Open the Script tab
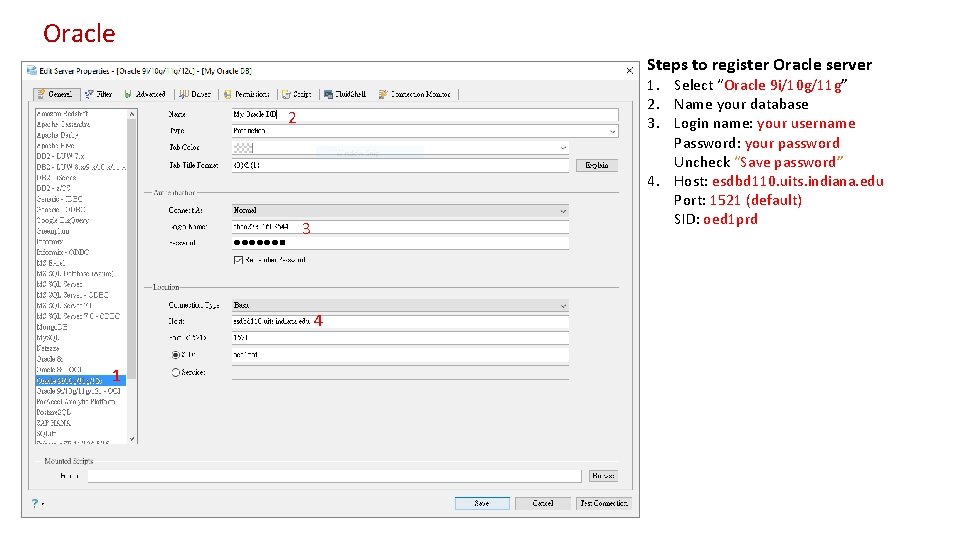The width and height of the screenshot is (960, 540). tap(297, 94)
